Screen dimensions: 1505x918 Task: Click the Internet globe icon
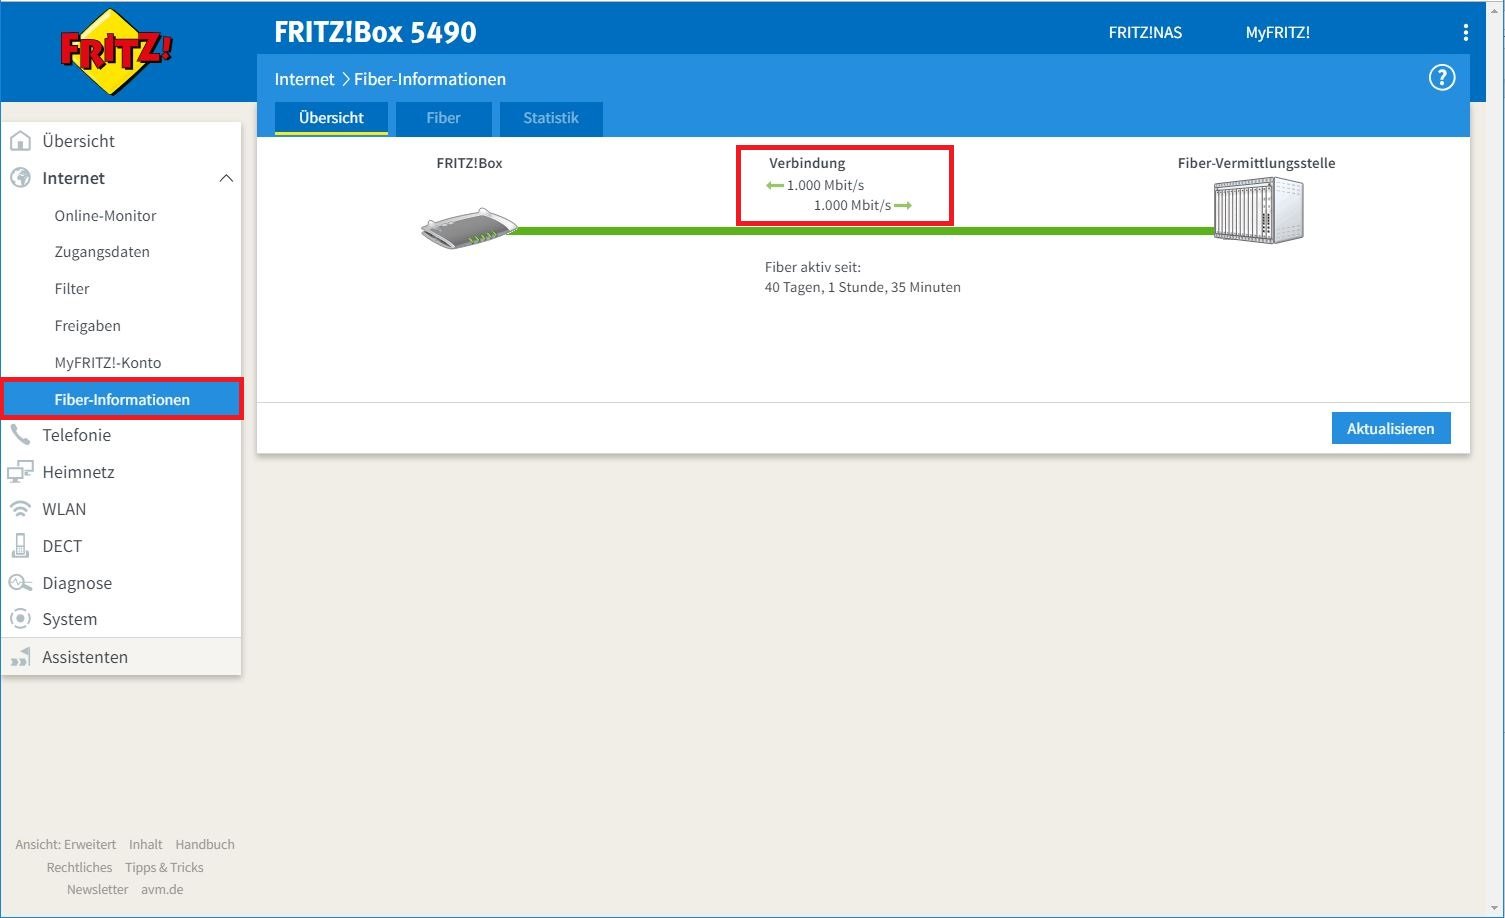(x=20, y=178)
